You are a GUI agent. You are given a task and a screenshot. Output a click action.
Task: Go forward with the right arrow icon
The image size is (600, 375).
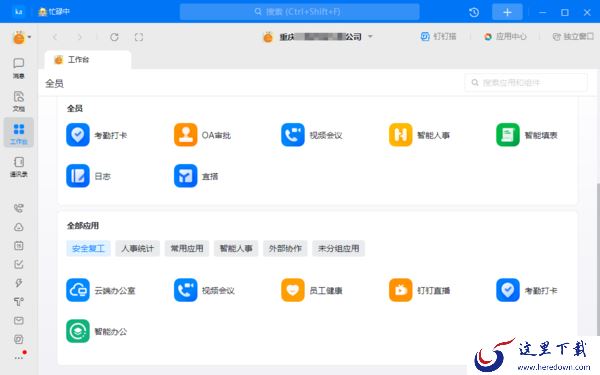coord(80,37)
